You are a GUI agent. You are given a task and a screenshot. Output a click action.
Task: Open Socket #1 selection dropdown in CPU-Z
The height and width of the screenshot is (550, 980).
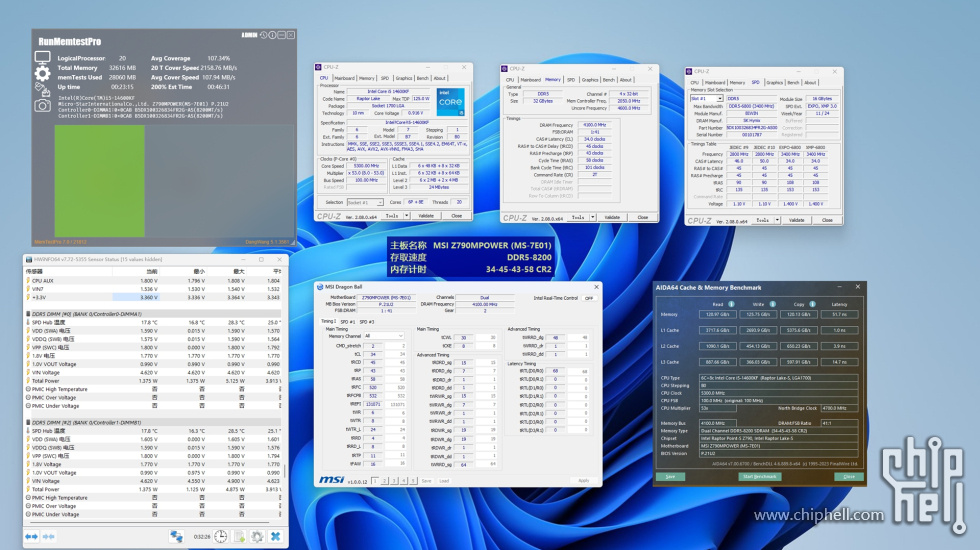pyautogui.click(x=365, y=202)
